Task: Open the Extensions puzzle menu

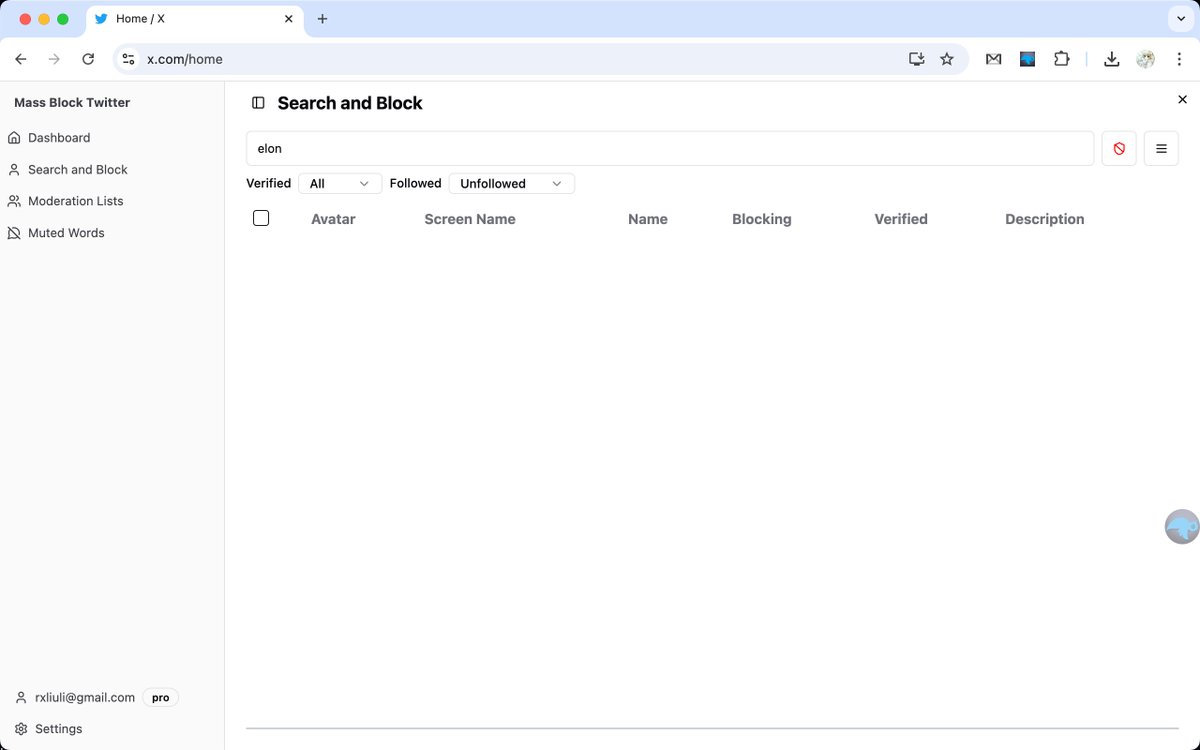Action: 1062,59
